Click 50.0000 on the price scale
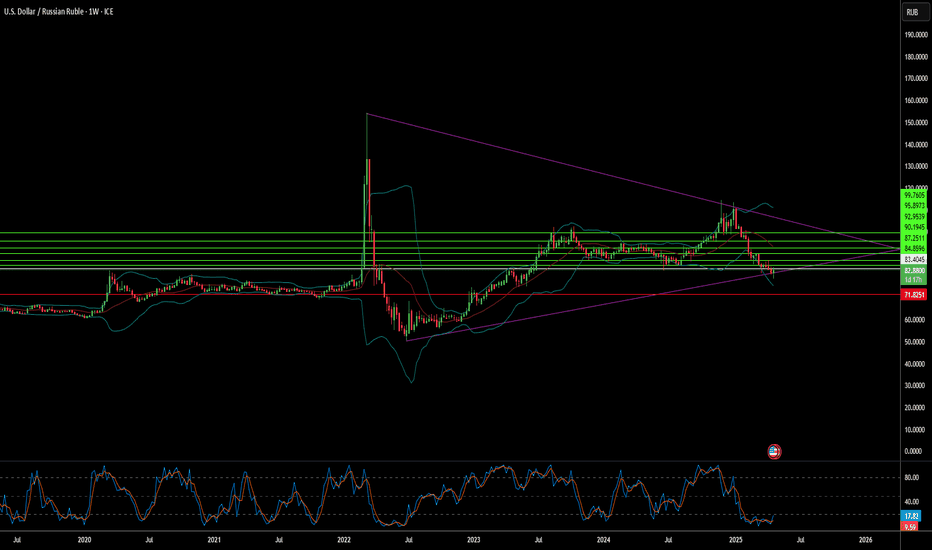This screenshot has width=932, height=550. tap(915, 342)
